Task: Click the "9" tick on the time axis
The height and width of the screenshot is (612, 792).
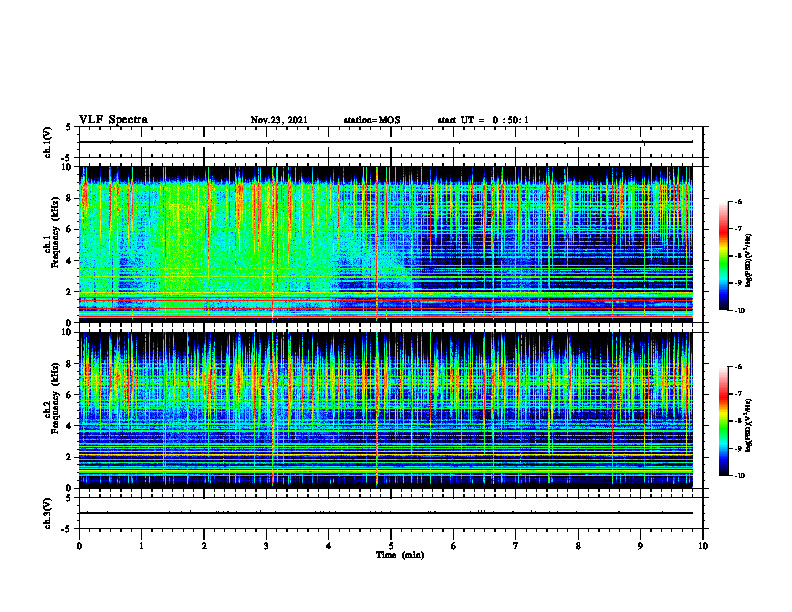Action: (640, 546)
